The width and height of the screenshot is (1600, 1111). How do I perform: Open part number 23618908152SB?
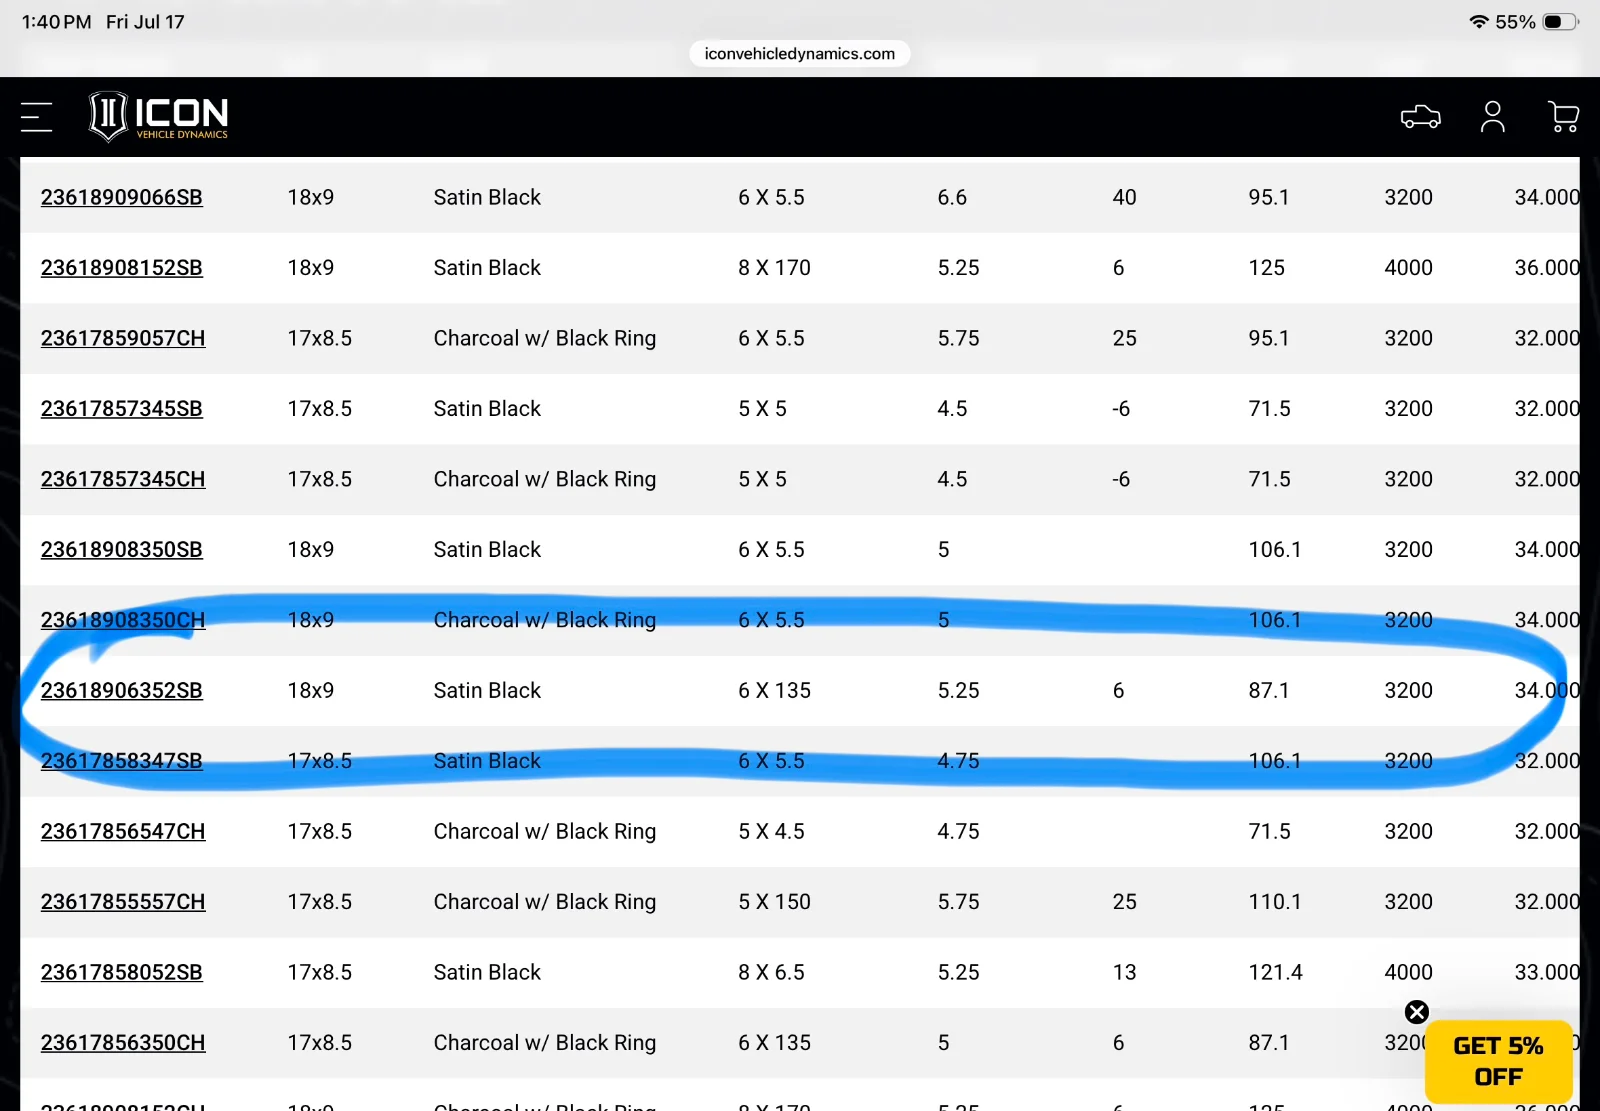pos(122,268)
